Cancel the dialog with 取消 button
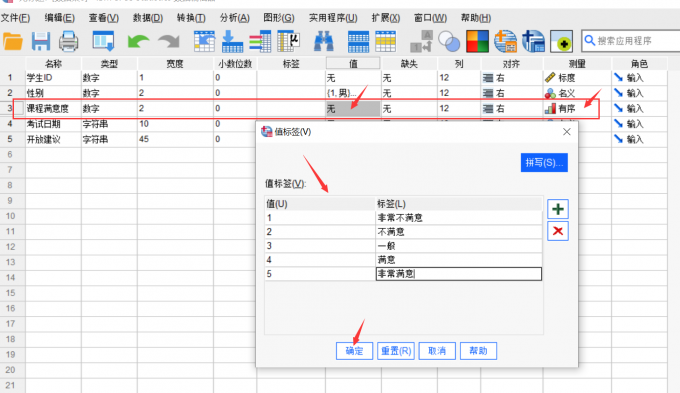The width and height of the screenshot is (680, 393). (x=437, y=350)
